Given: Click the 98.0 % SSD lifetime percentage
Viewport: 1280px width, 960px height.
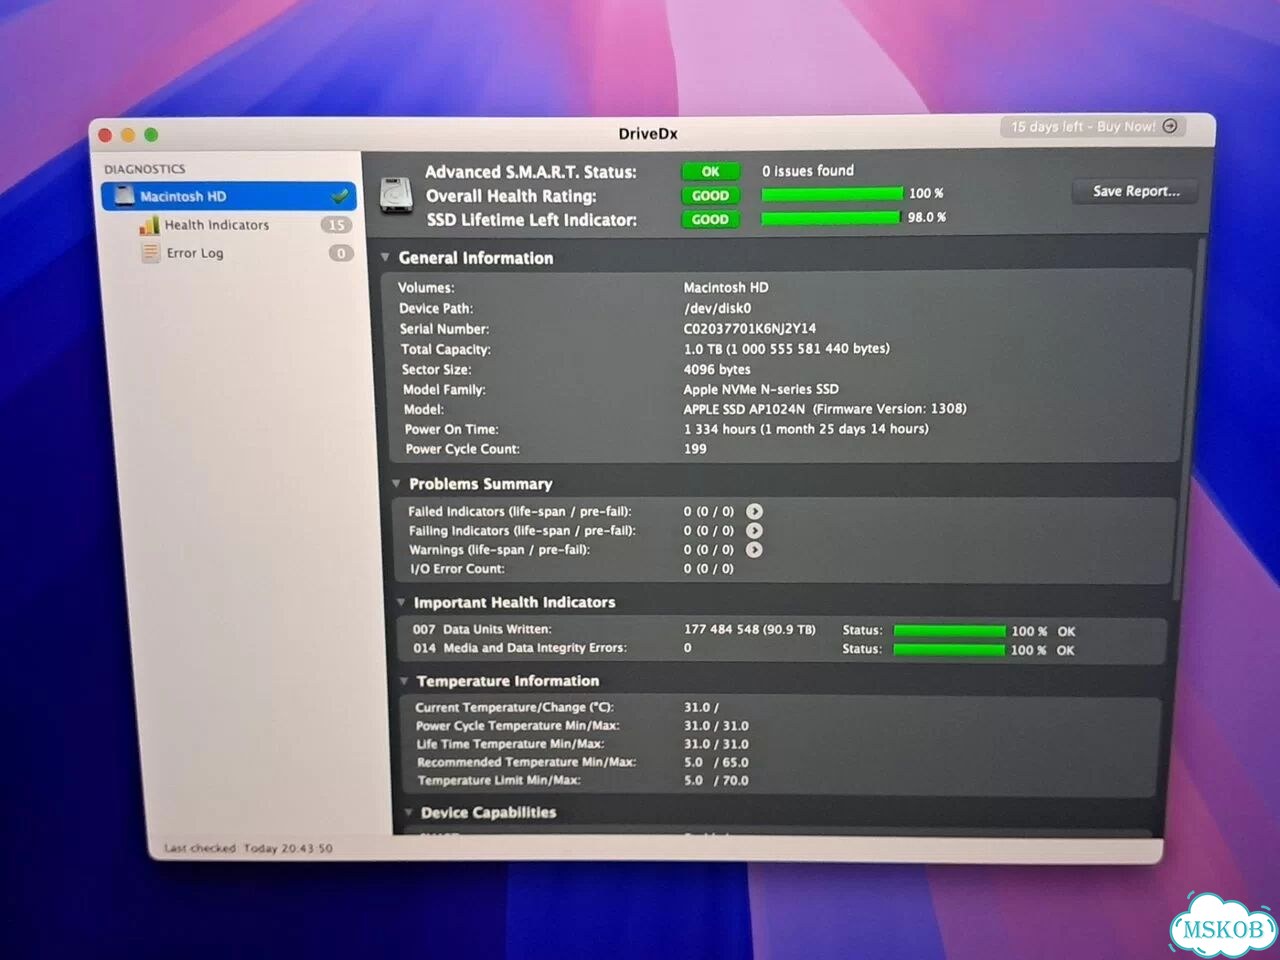Looking at the screenshot, I should tap(927, 217).
